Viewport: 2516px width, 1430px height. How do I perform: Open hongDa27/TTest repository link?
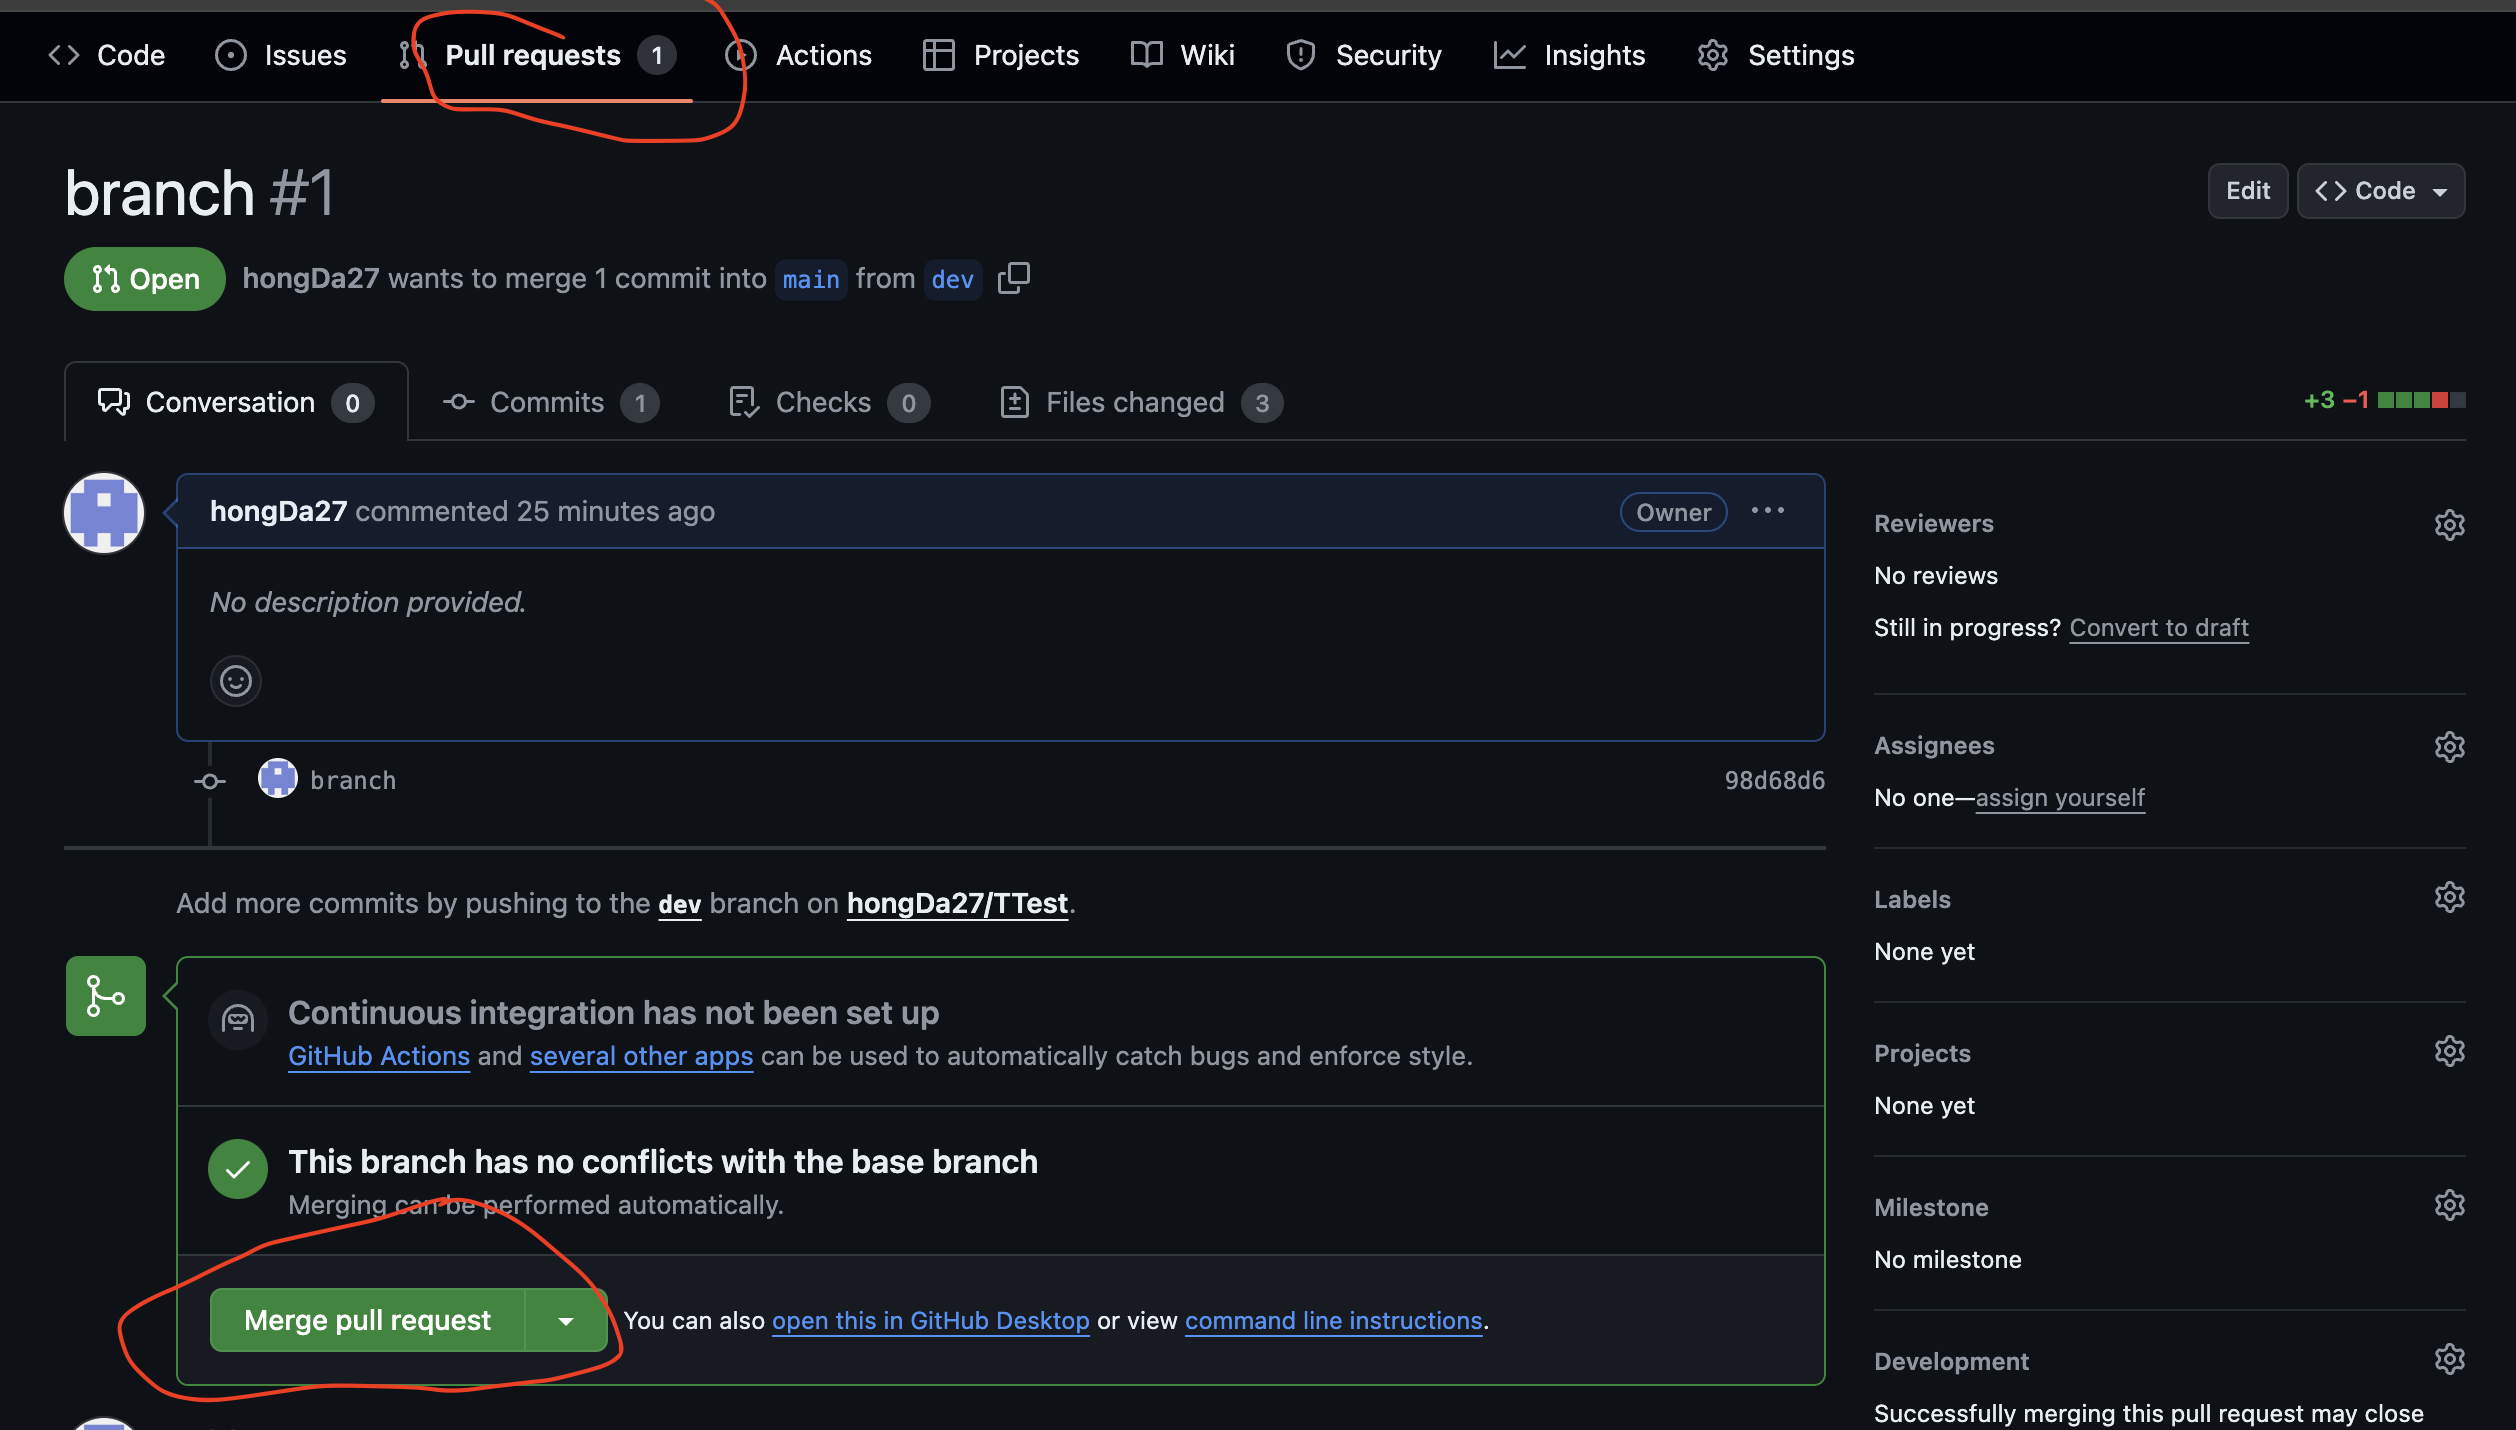click(957, 903)
